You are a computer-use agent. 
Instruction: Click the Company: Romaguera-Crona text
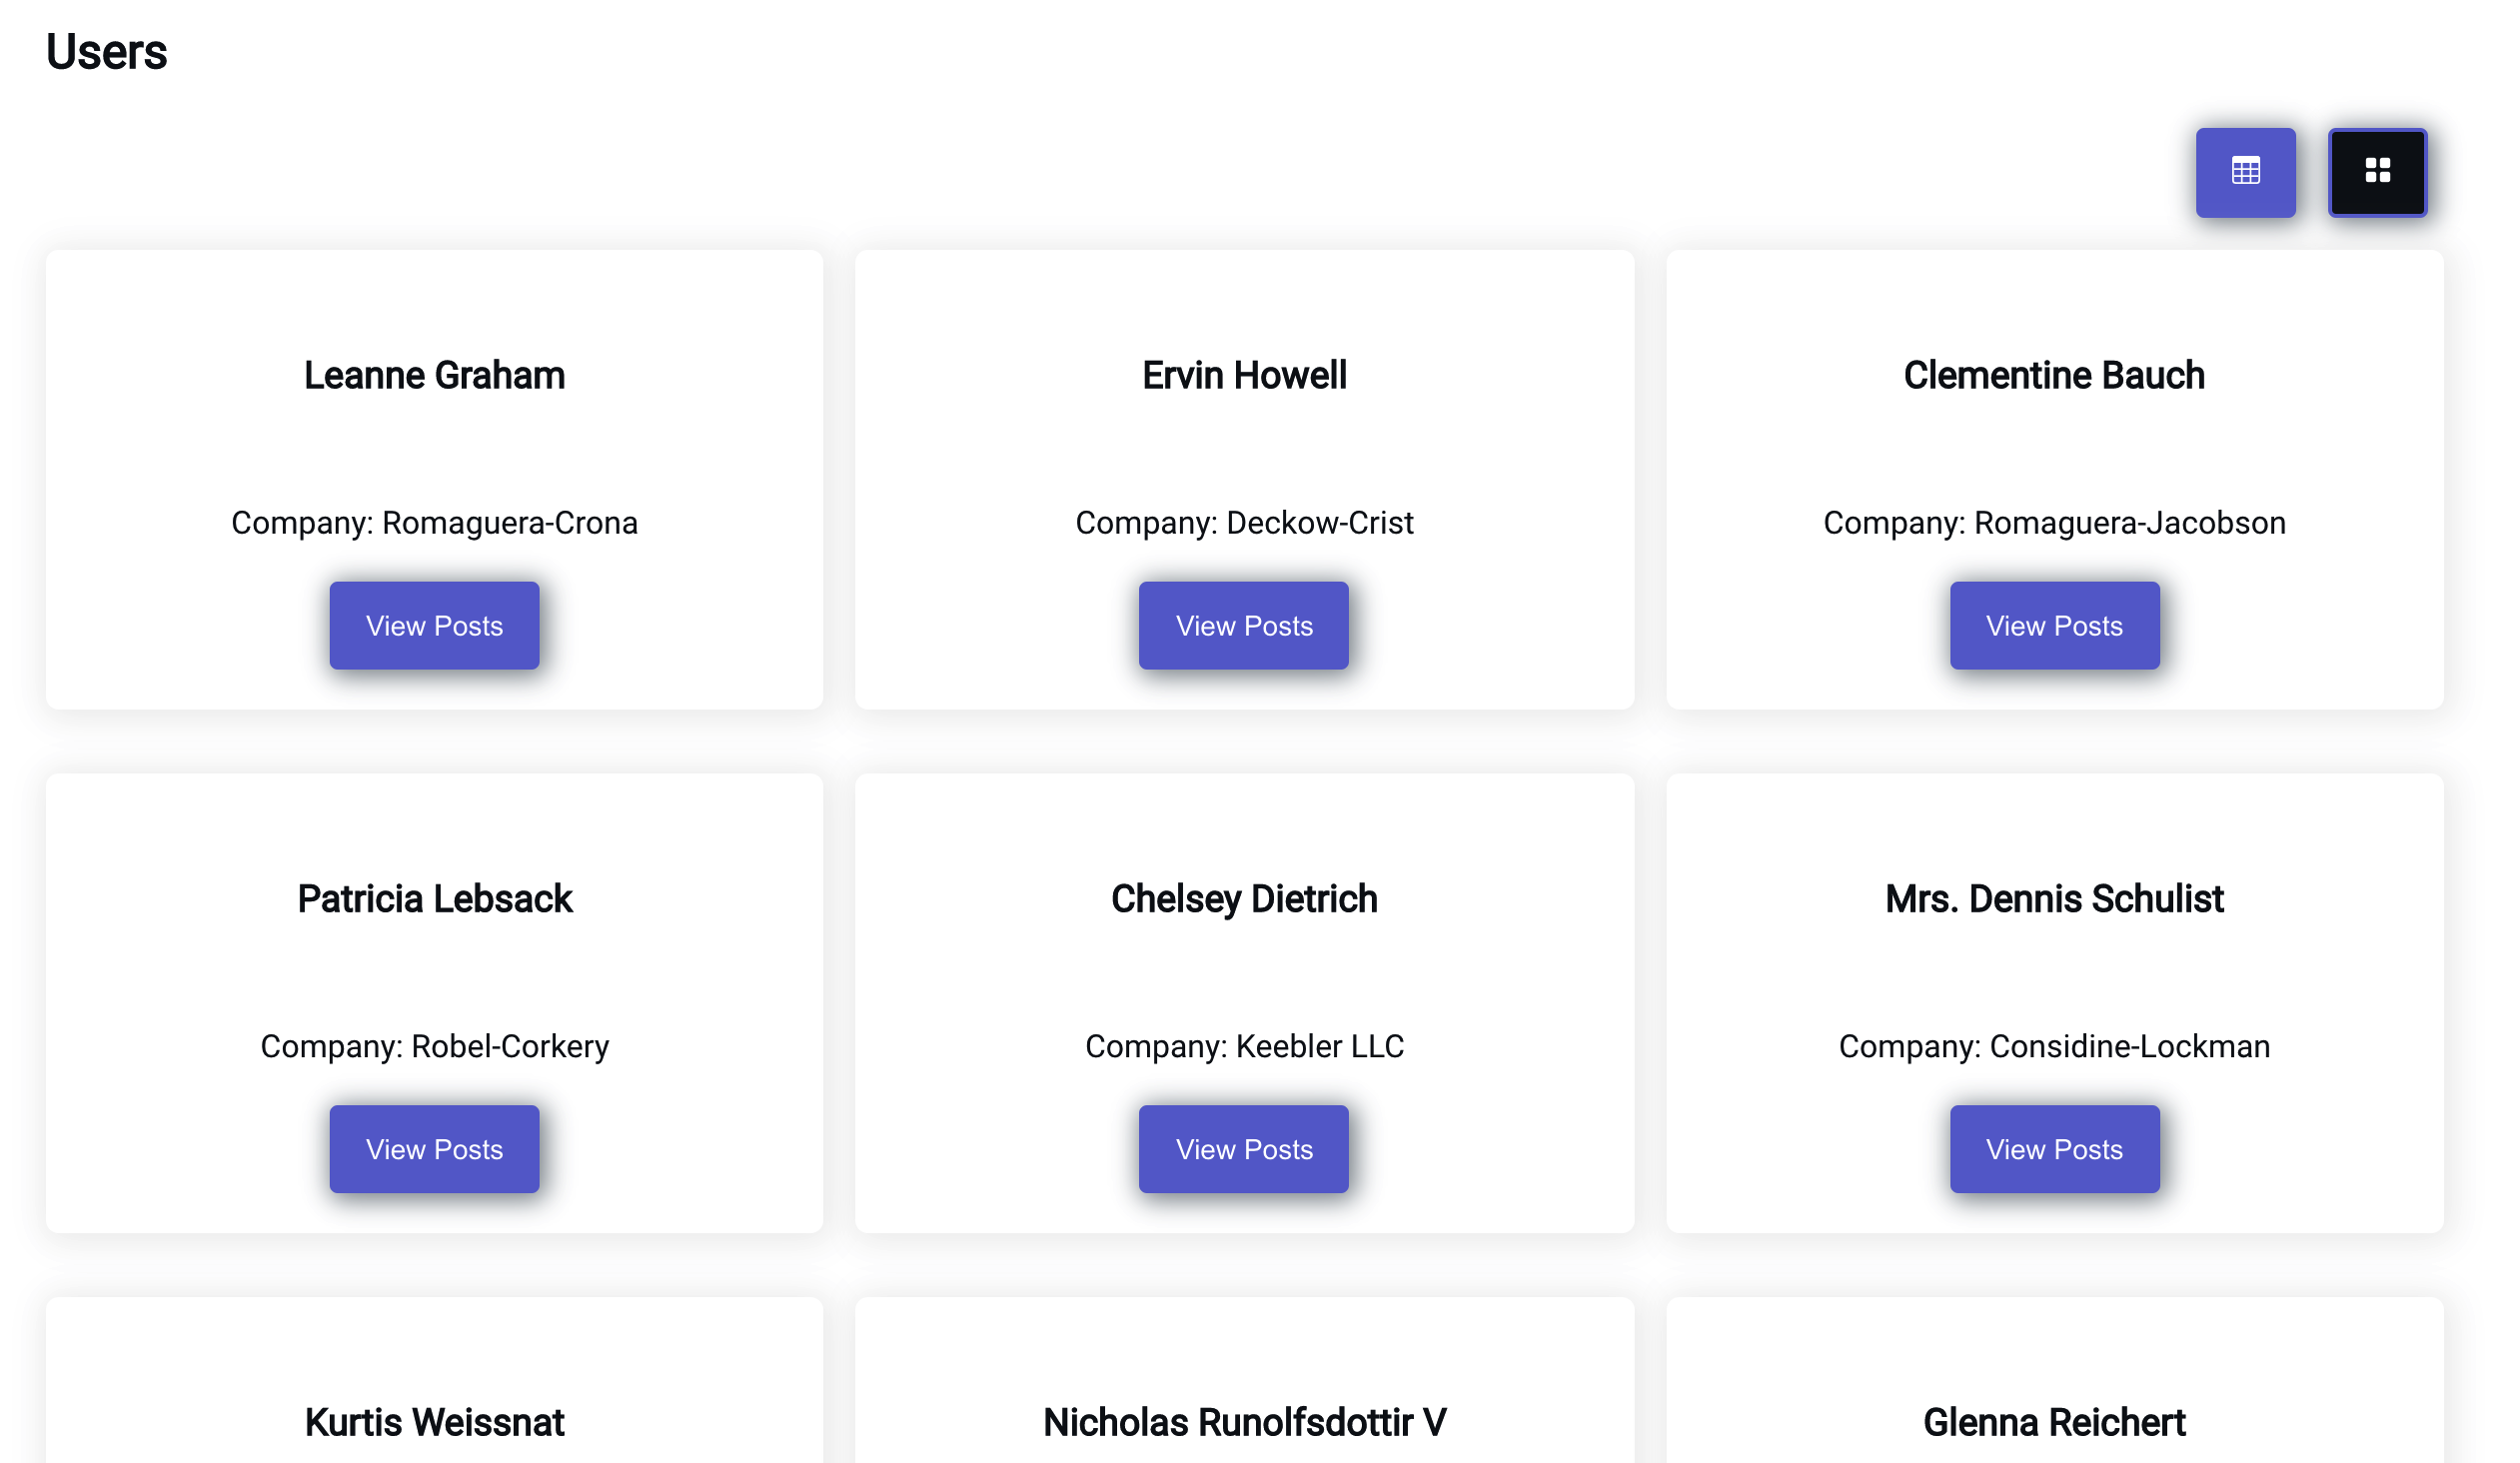coord(434,523)
